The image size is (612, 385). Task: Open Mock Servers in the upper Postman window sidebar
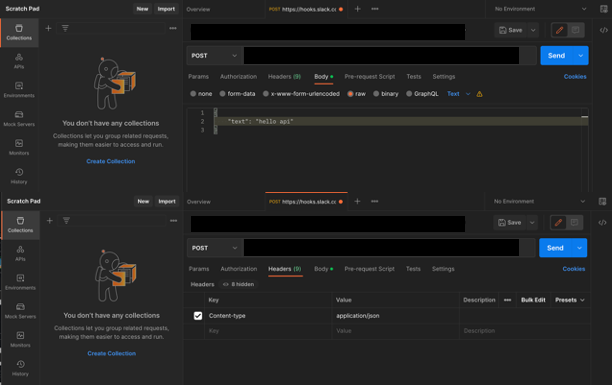click(x=19, y=119)
